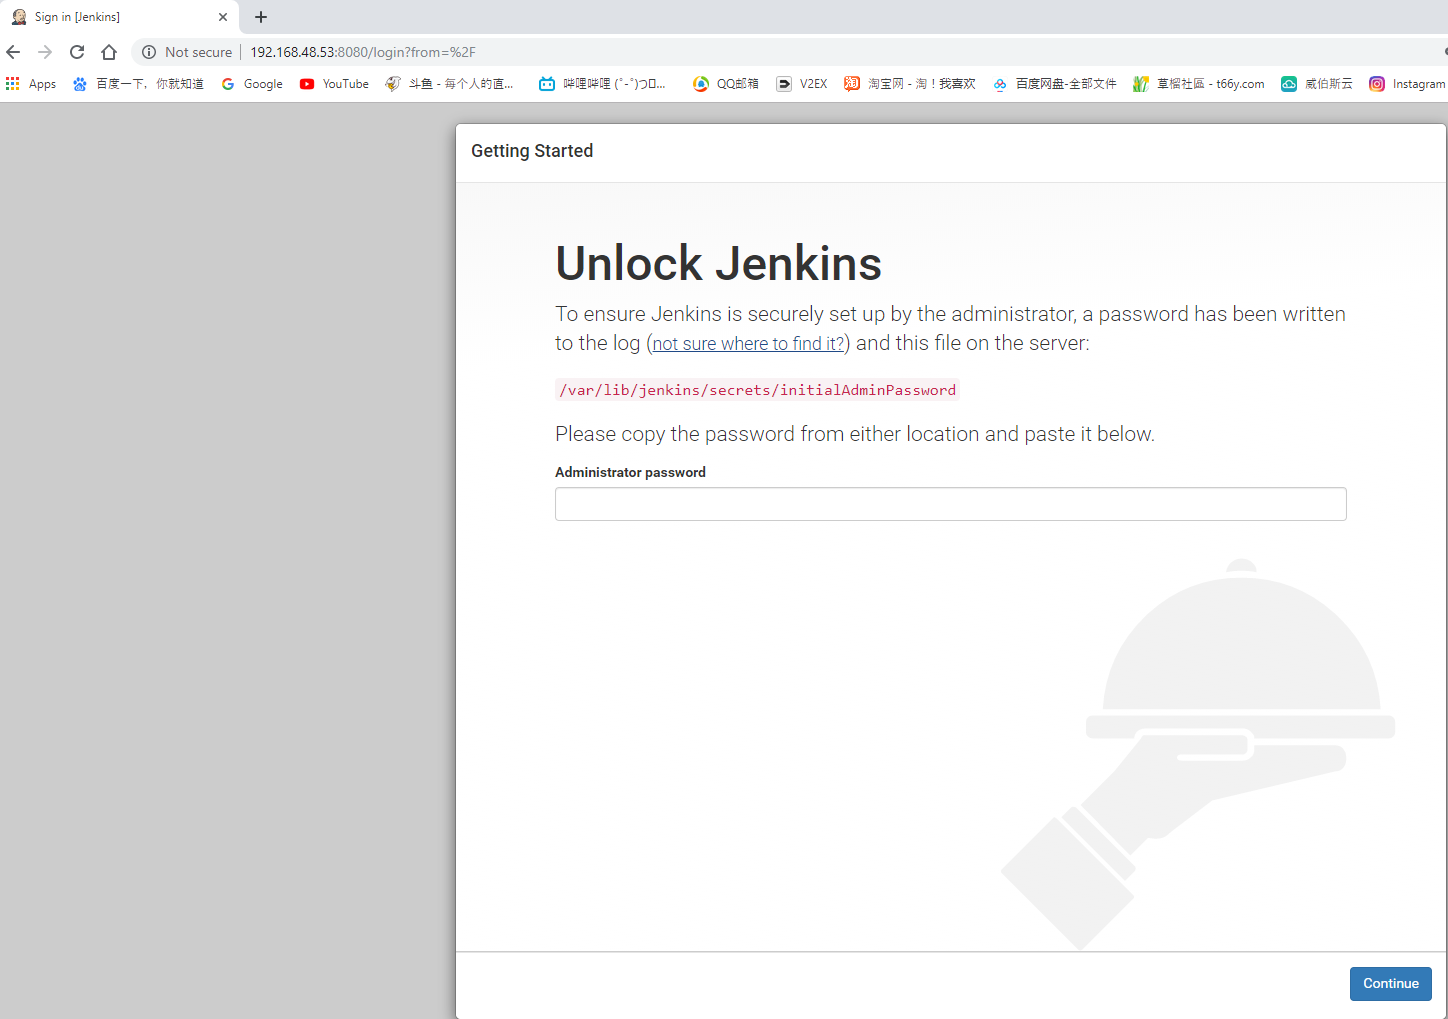This screenshot has height=1019, width=1448.
Task: Click the Continue button
Action: click(1390, 983)
